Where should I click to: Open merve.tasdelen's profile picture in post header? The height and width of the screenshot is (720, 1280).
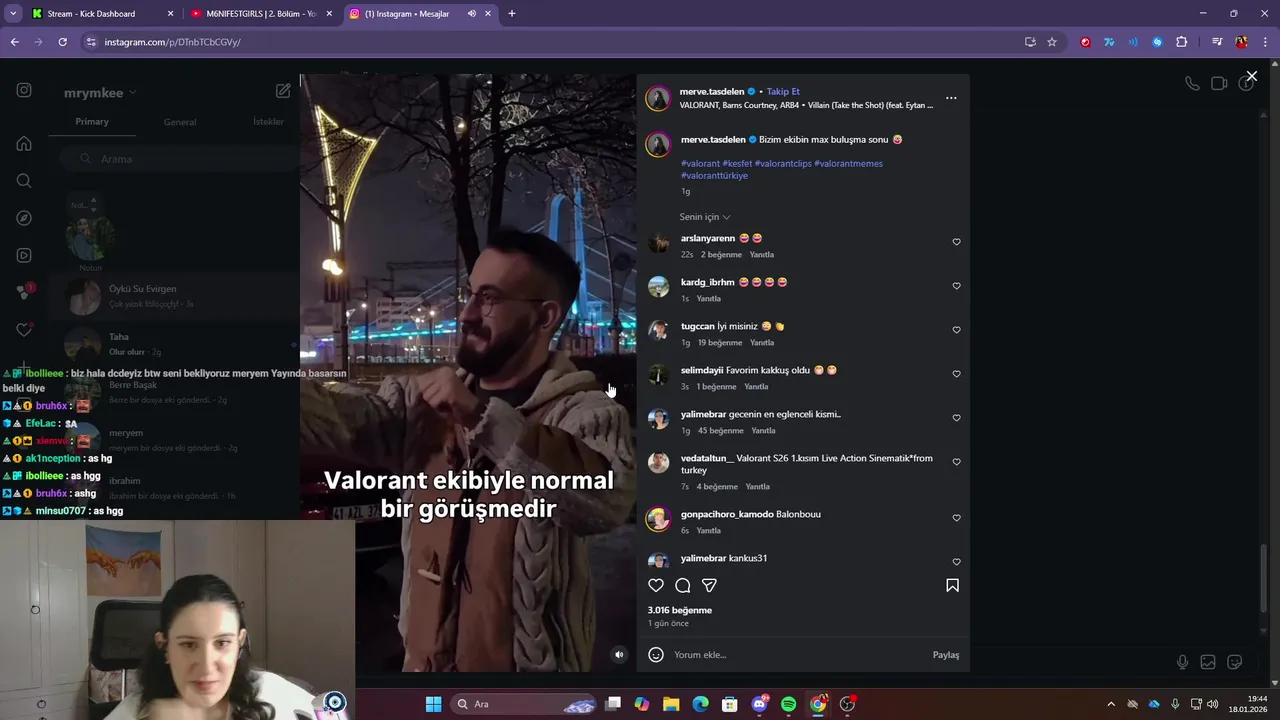[x=658, y=98]
